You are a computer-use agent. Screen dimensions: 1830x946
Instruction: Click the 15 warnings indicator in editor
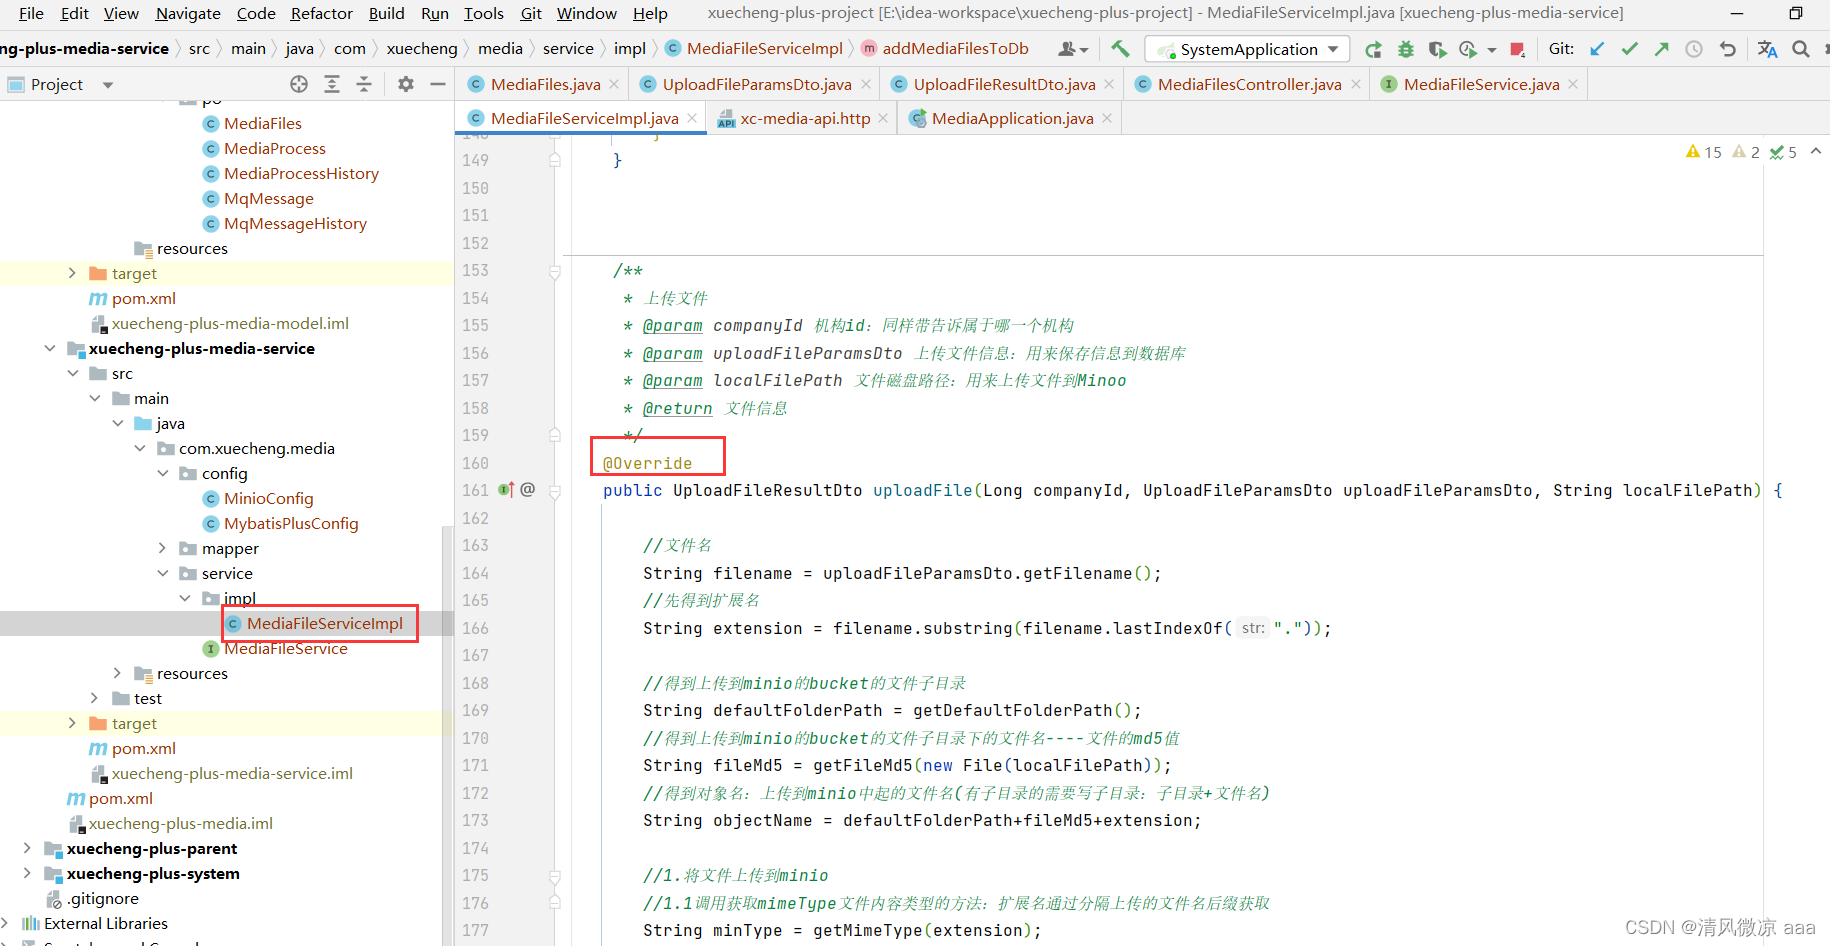(1704, 152)
